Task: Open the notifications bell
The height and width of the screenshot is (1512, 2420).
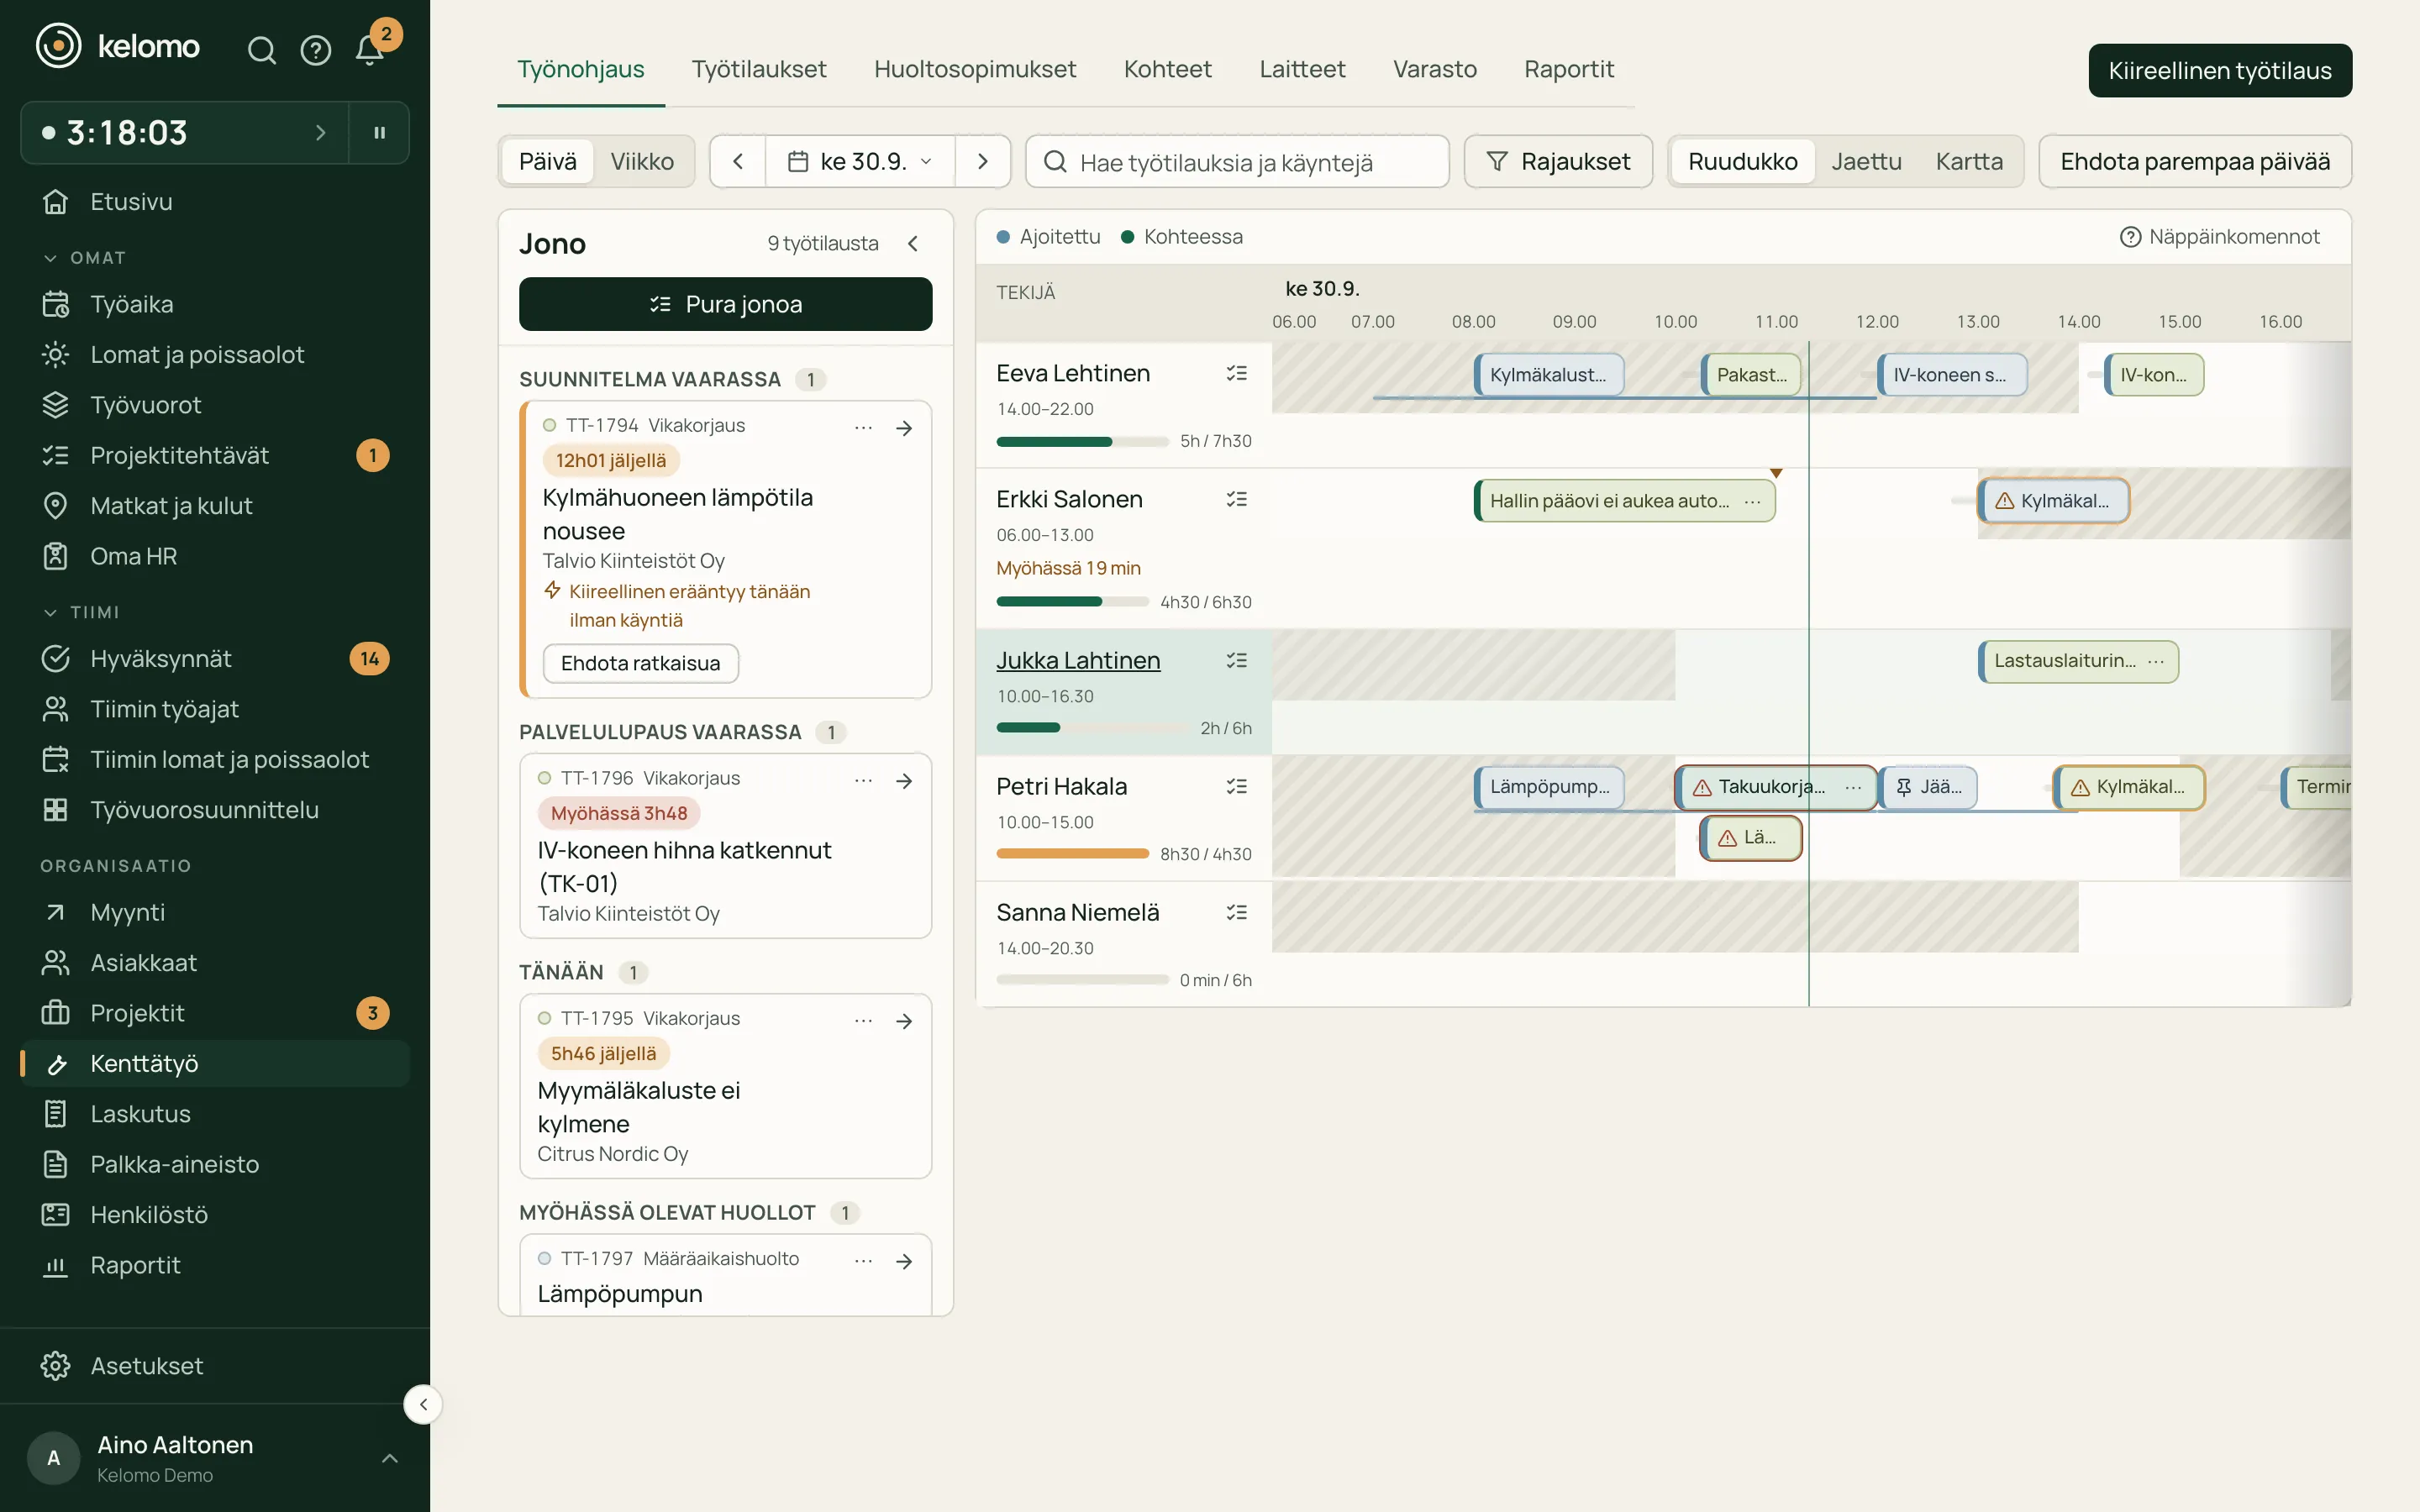Action: [x=370, y=49]
